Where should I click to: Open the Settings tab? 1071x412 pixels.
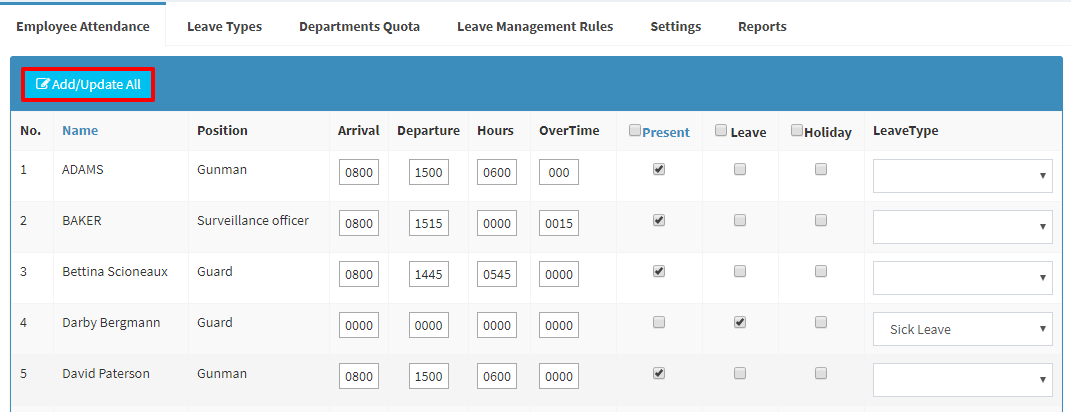(x=676, y=27)
